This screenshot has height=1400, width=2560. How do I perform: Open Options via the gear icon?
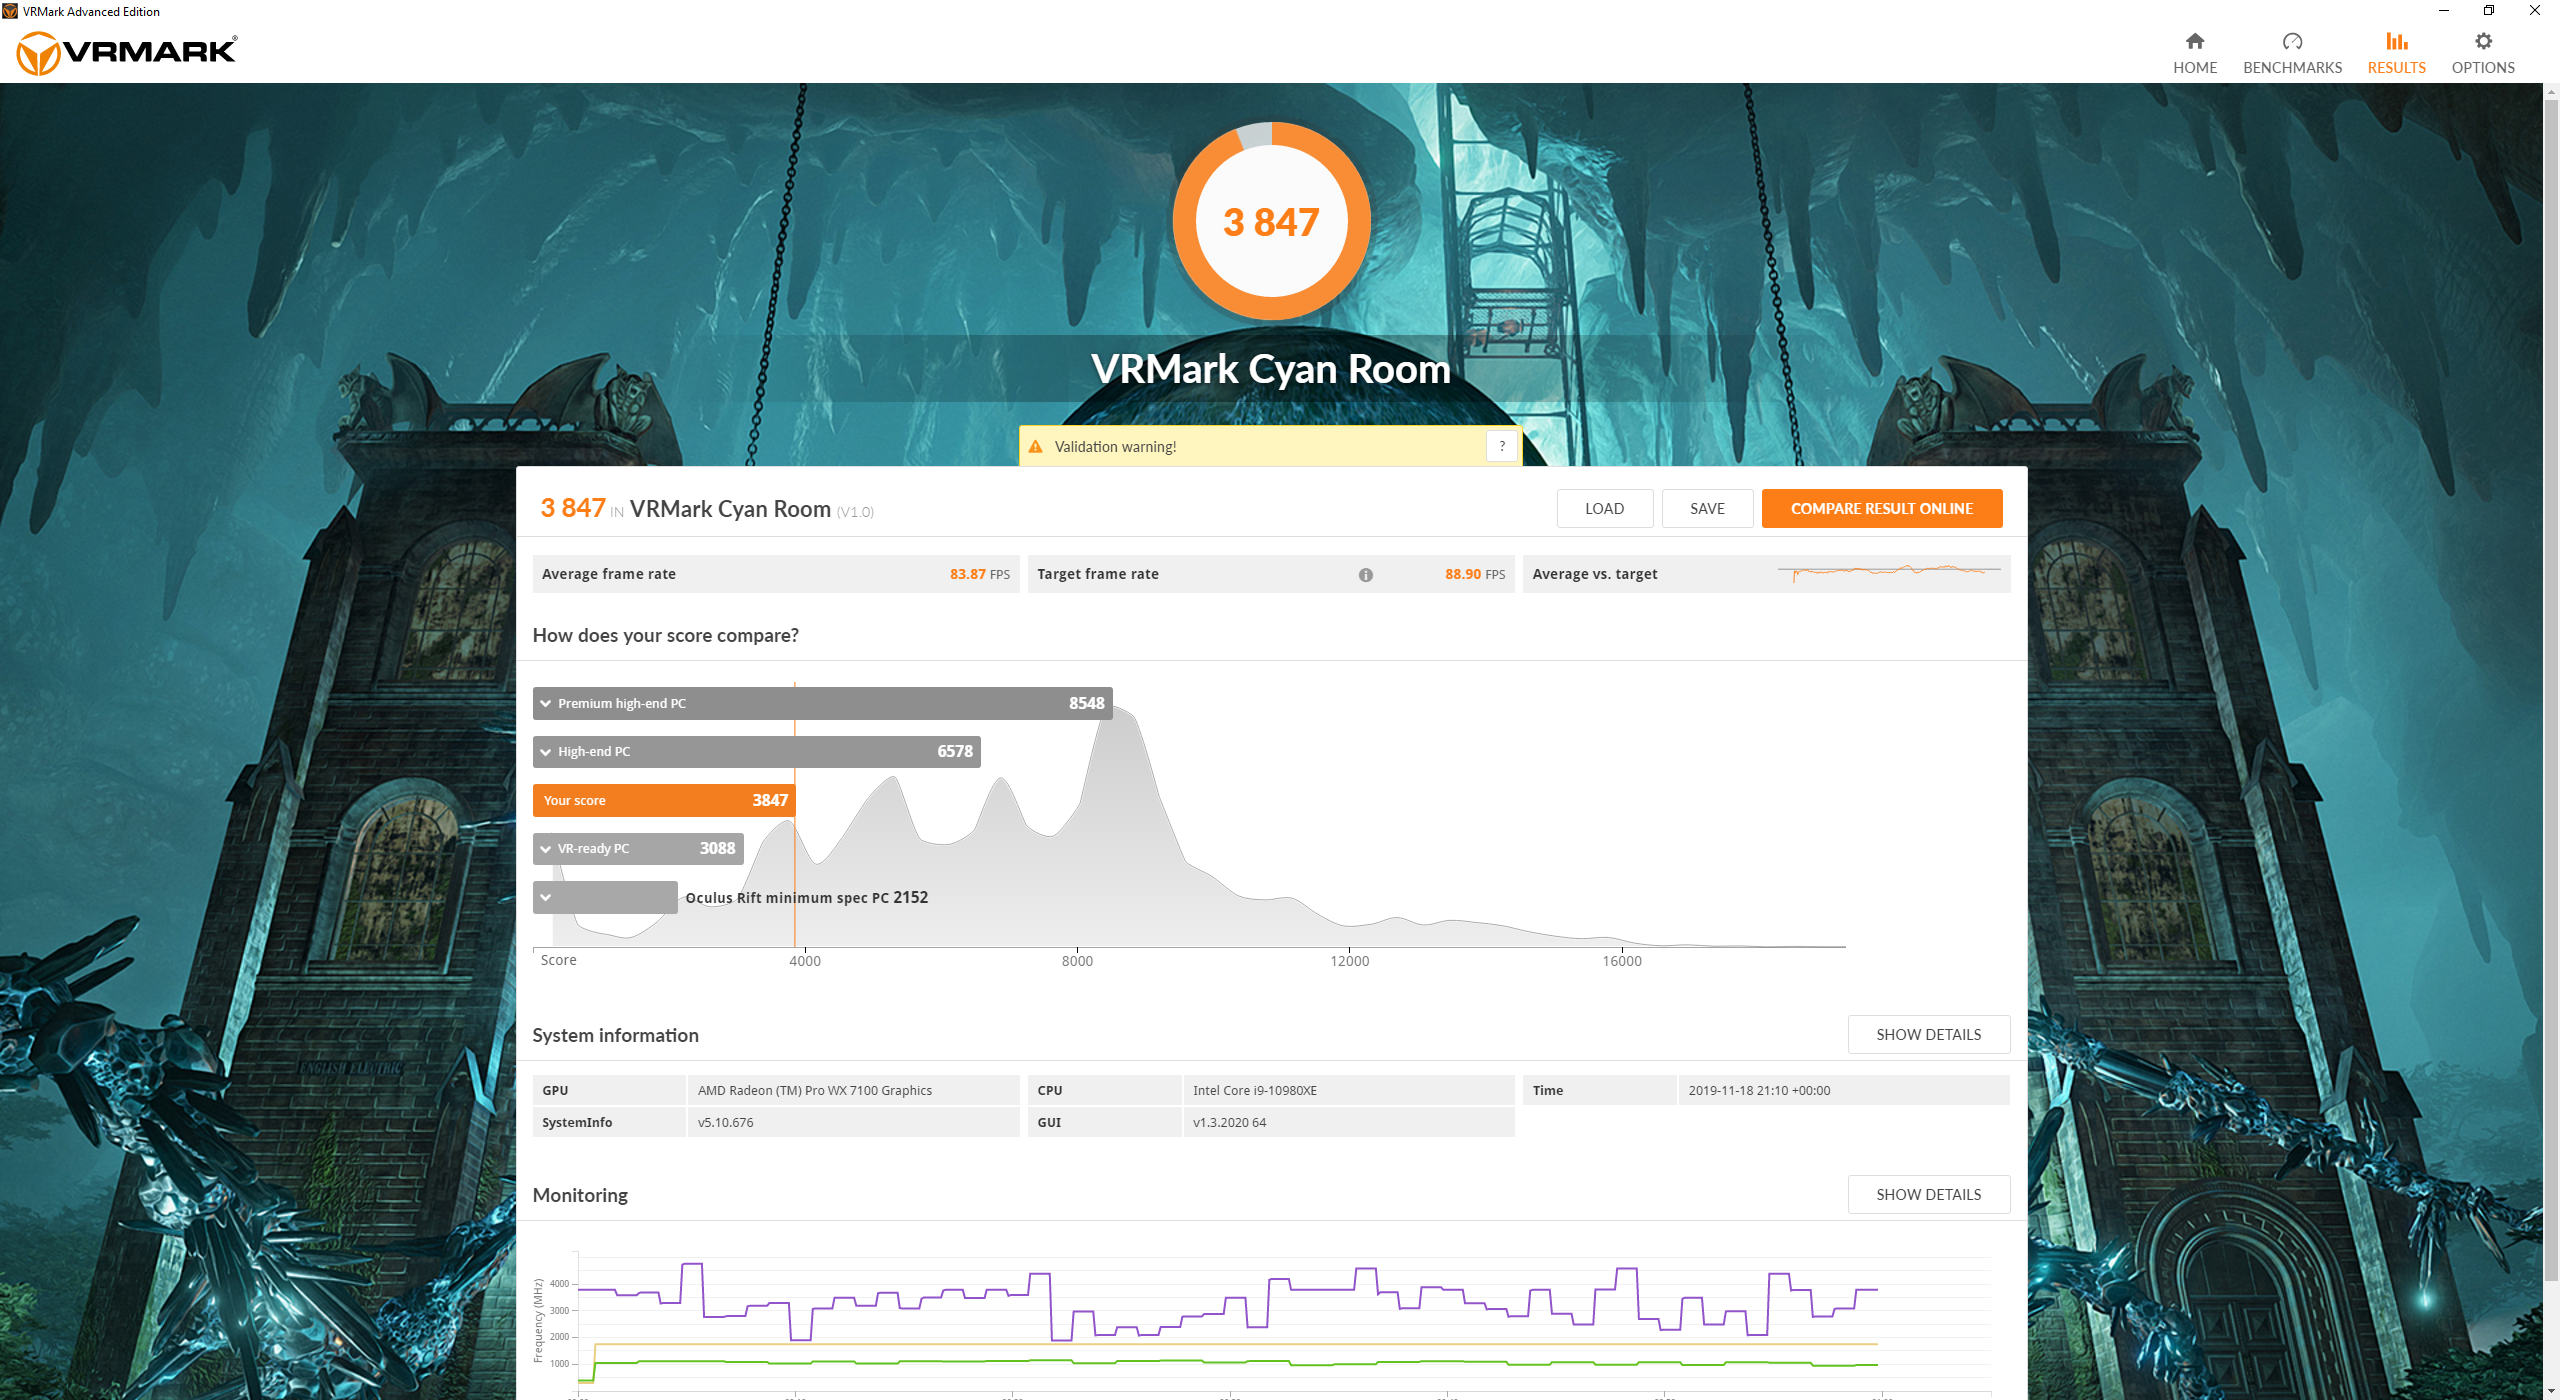tap(2482, 41)
